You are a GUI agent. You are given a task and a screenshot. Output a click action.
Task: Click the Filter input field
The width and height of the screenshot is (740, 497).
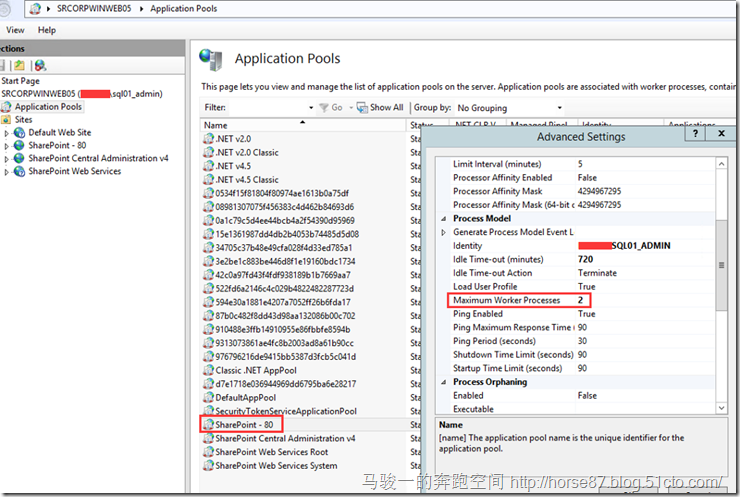[x=268, y=108]
